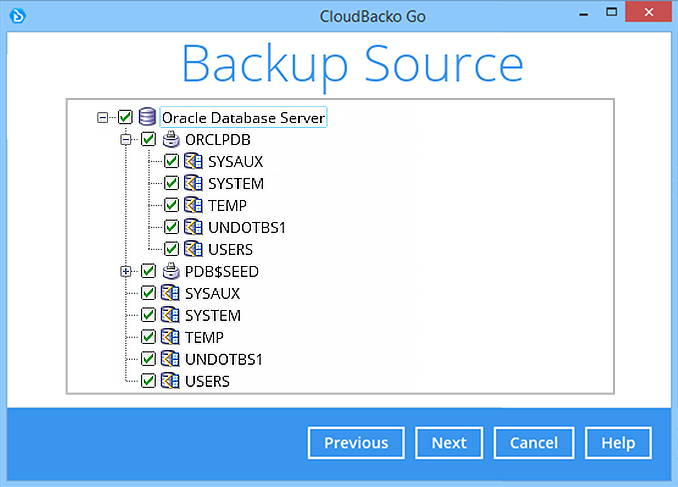Cancel the backup set wizard
The height and width of the screenshot is (487, 678).
(x=534, y=443)
